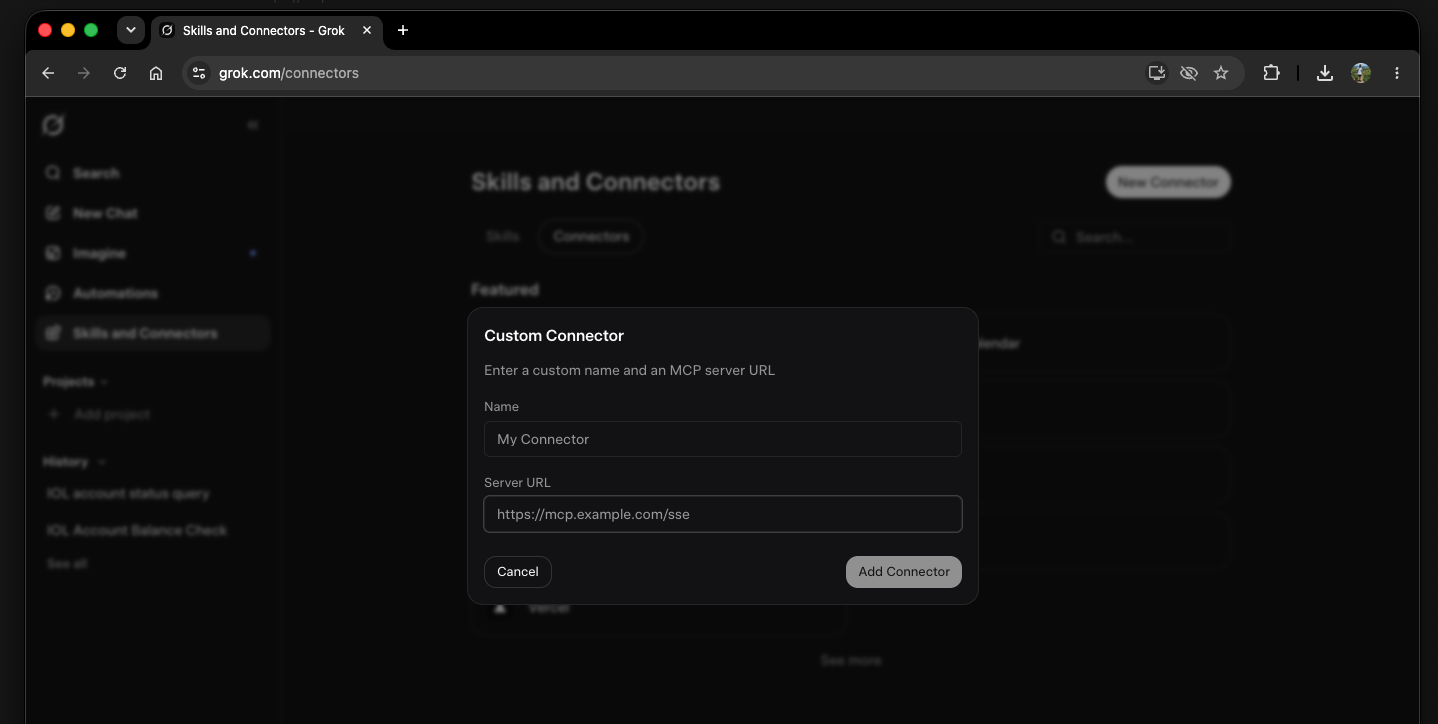Screen dimensions: 1438x724
Task: Click the Vercel connector row
Action: pyautogui.click(x=657, y=608)
